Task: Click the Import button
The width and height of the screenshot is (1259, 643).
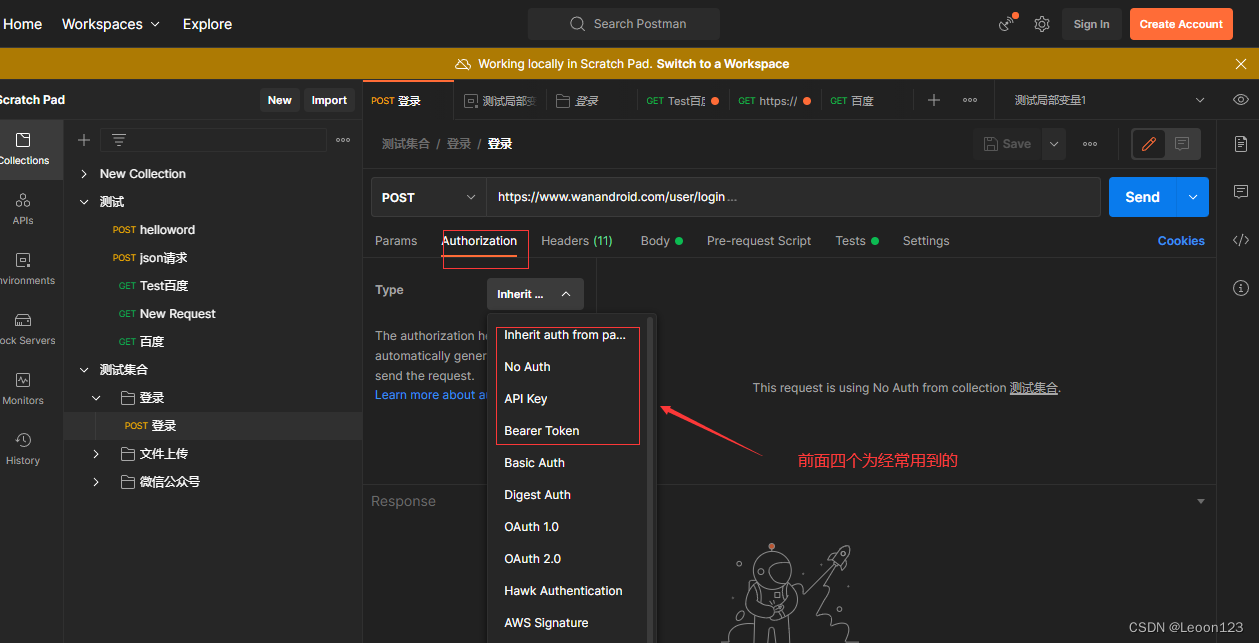Action: click(329, 100)
